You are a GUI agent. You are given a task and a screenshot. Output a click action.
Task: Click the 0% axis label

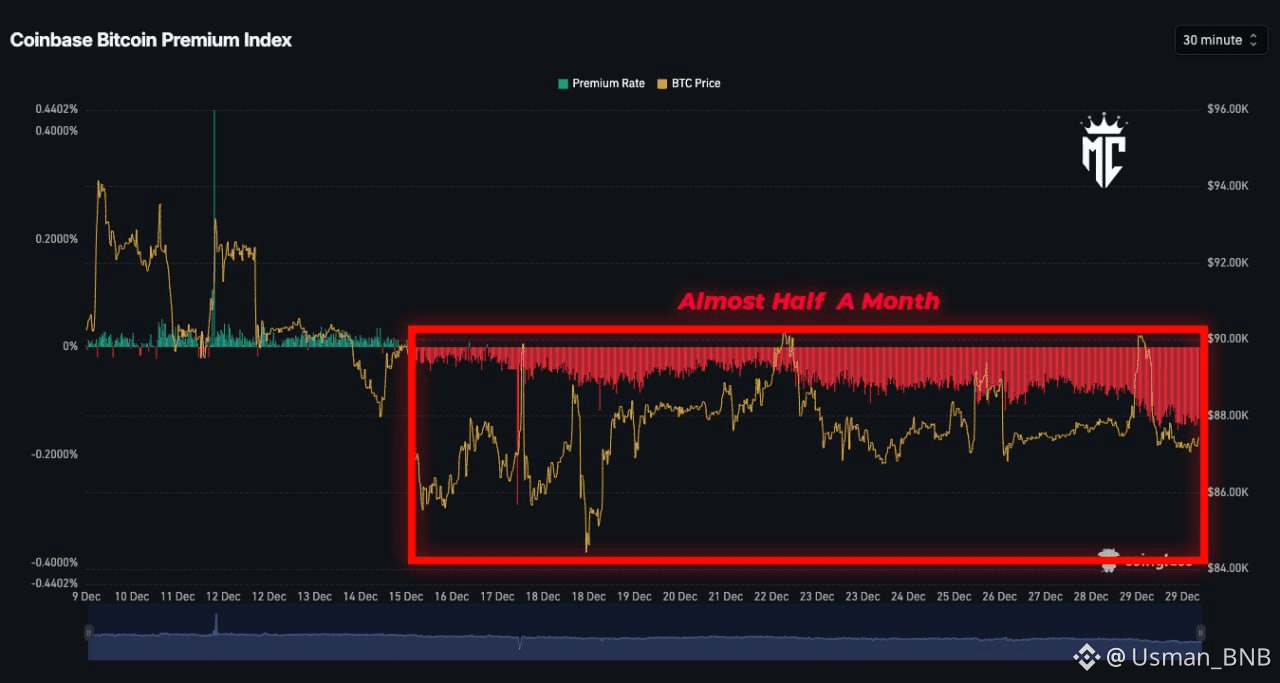pyautogui.click(x=70, y=346)
